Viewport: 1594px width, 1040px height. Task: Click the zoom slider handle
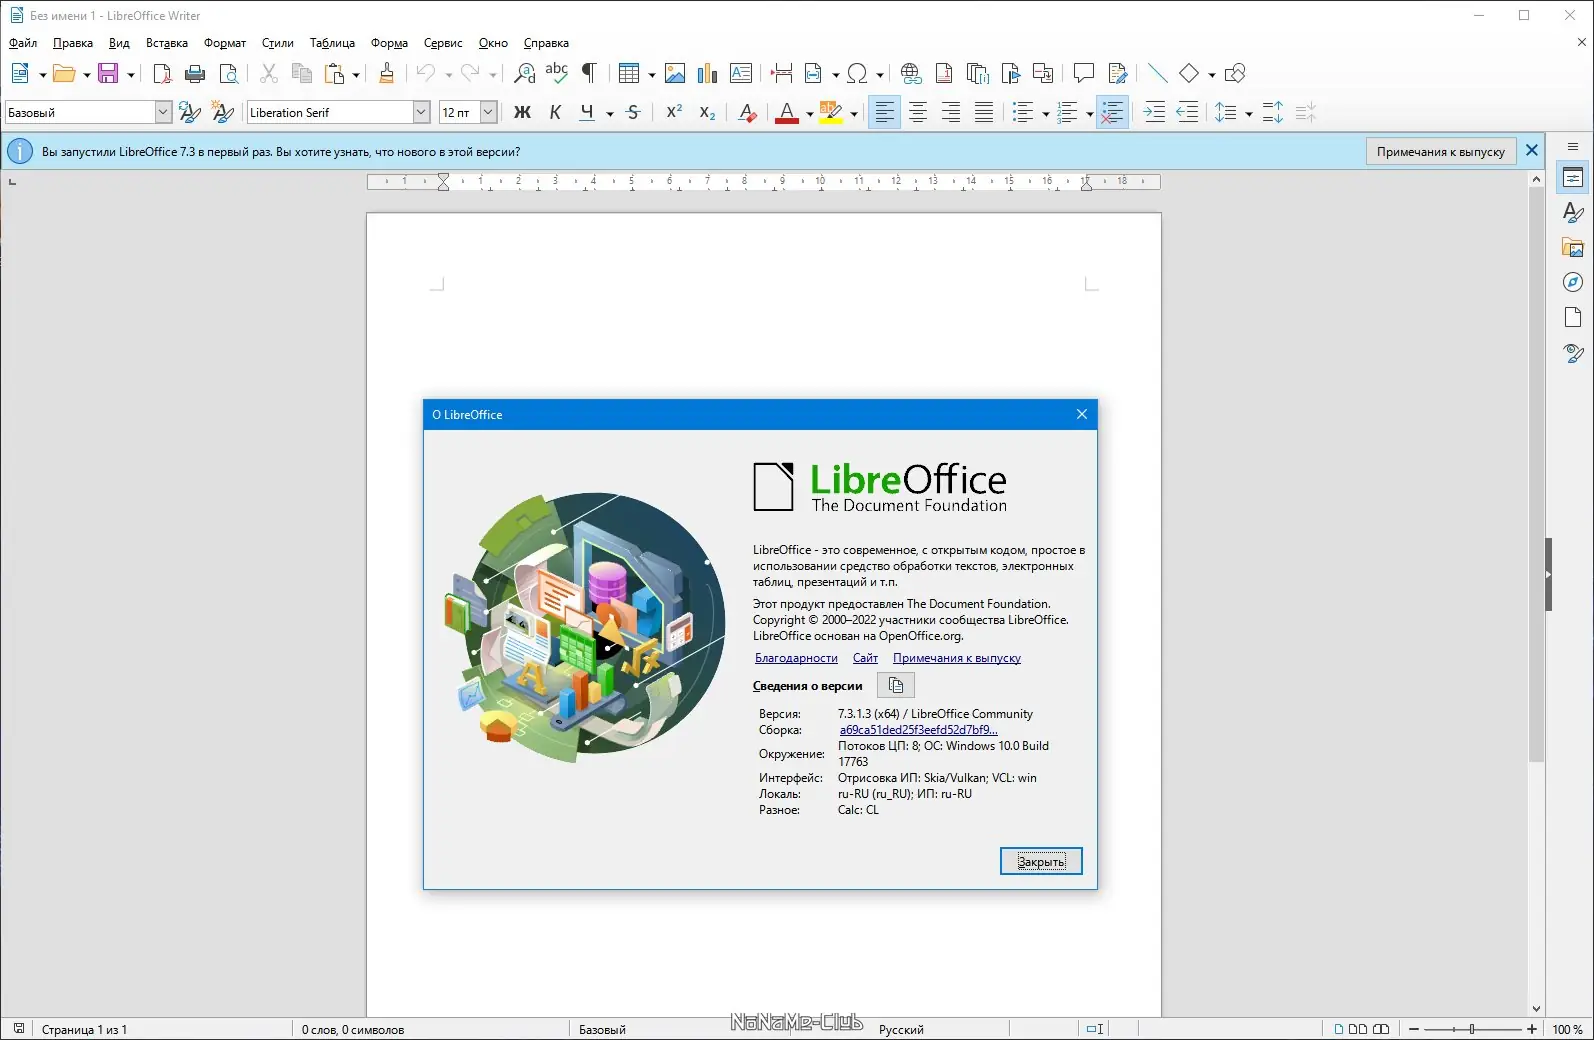(x=1472, y=1029)
